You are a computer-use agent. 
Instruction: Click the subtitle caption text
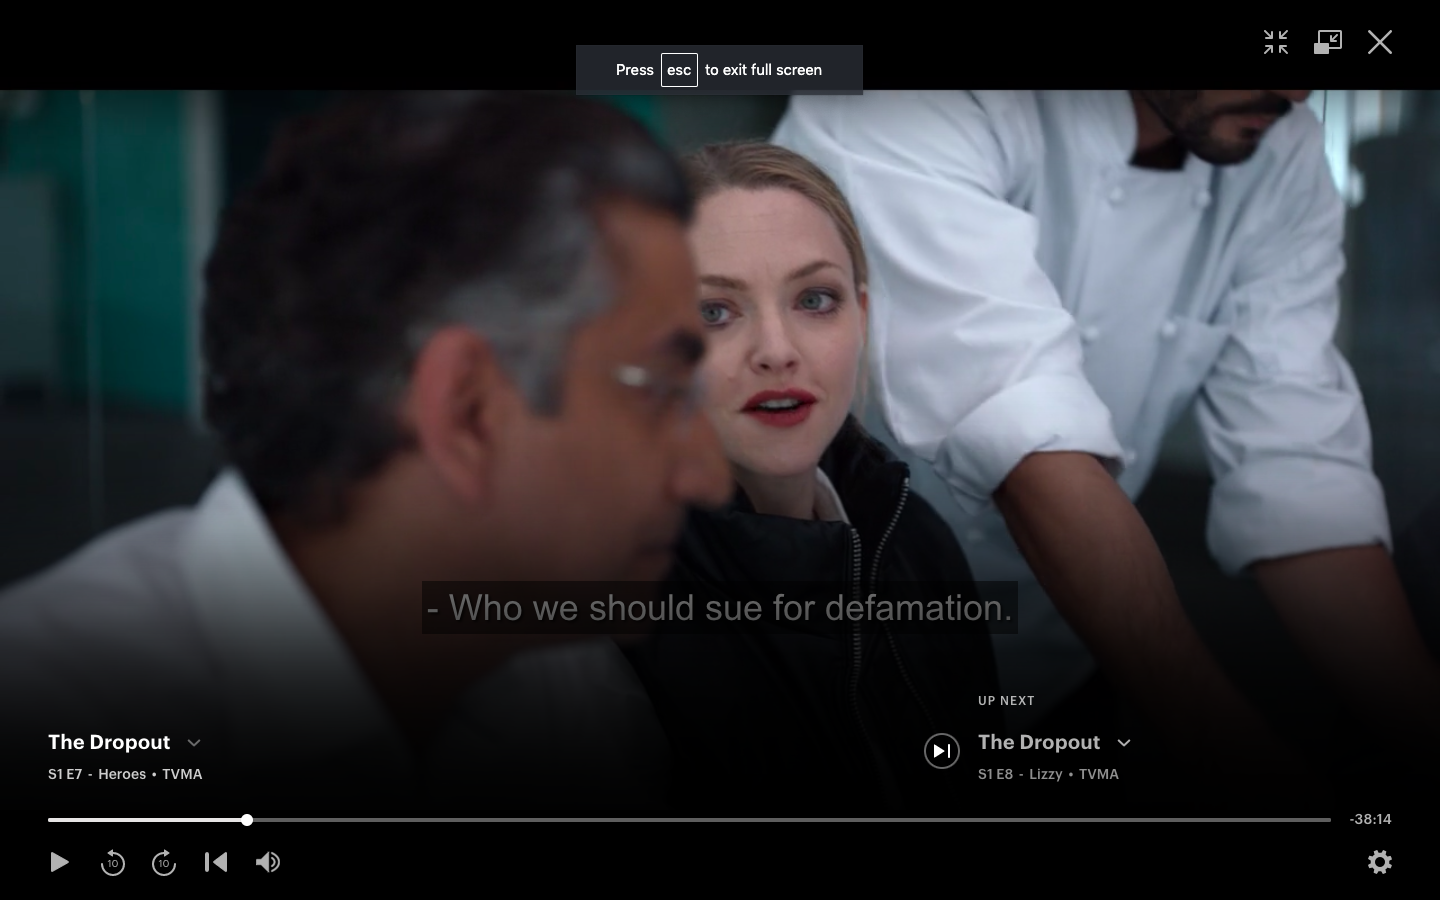click(x=720, y=608)
